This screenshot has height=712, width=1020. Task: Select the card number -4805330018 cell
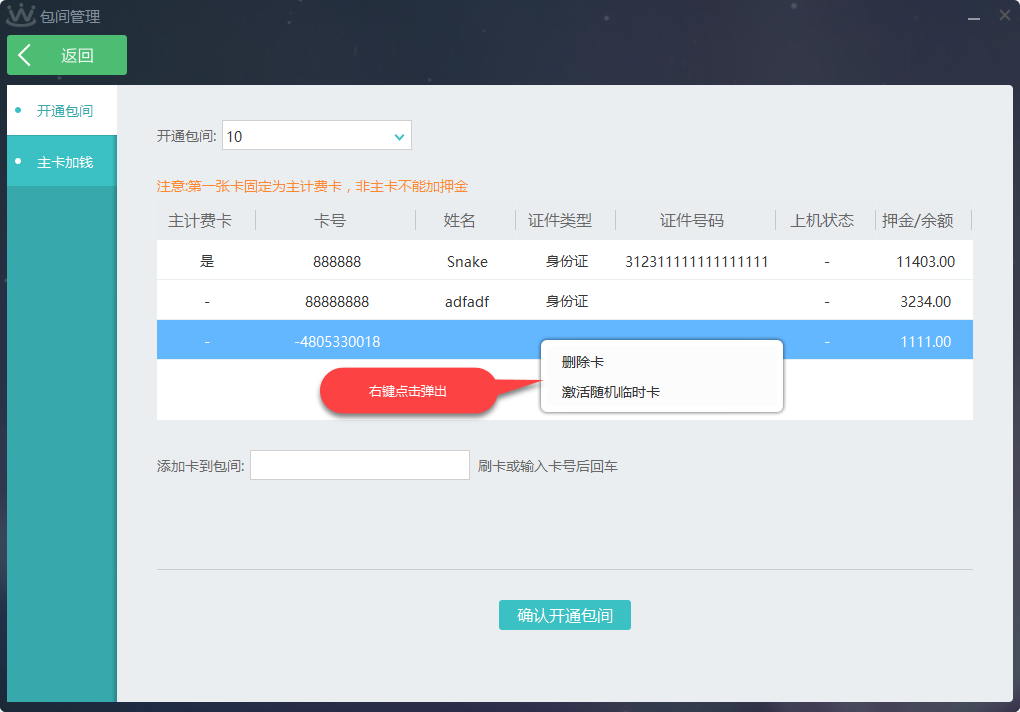(x=337, y=341)
